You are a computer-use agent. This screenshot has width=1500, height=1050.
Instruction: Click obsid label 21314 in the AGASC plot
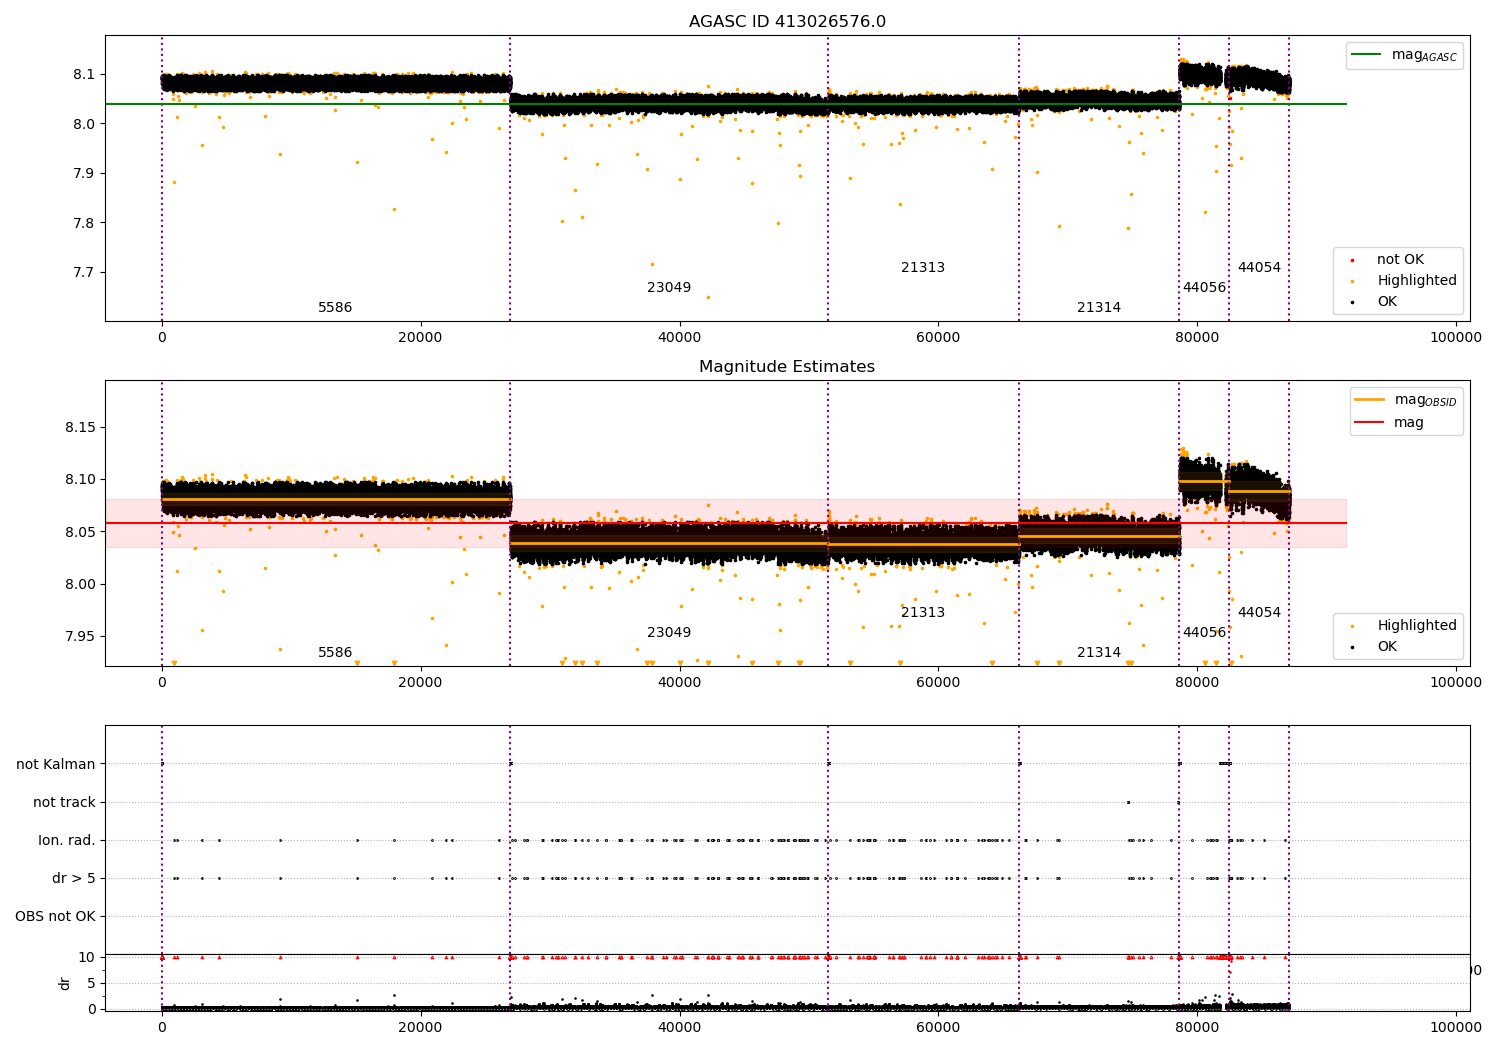tap(1099, 308)
